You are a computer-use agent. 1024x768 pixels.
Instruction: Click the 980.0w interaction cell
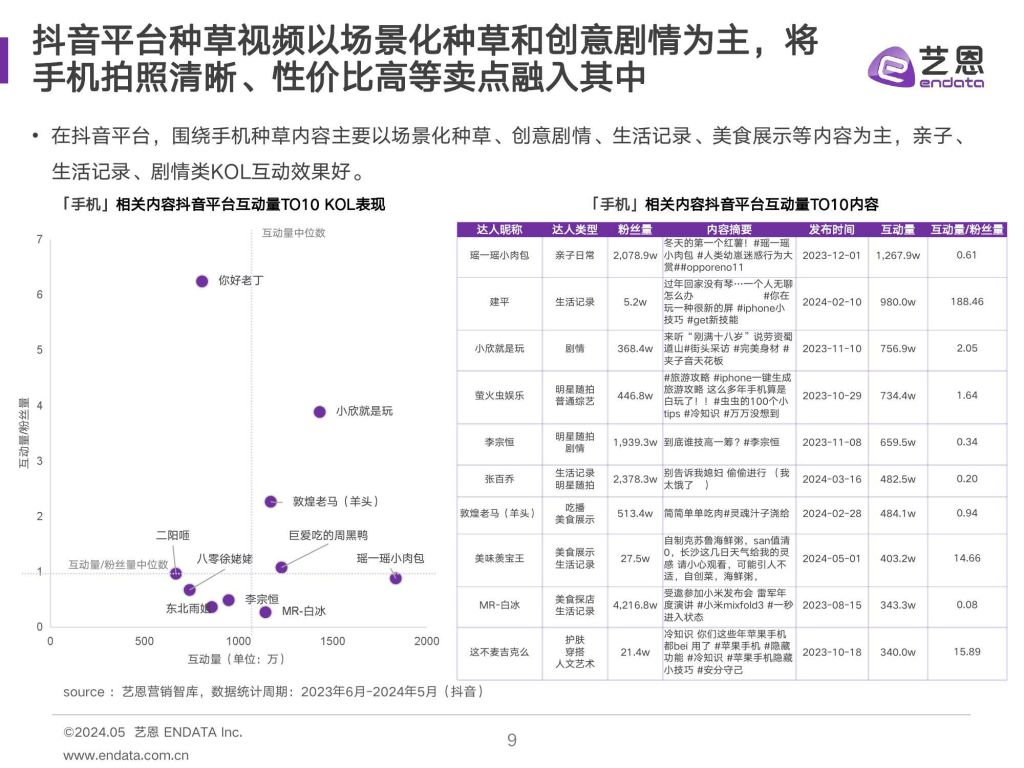tap(898, 302)
